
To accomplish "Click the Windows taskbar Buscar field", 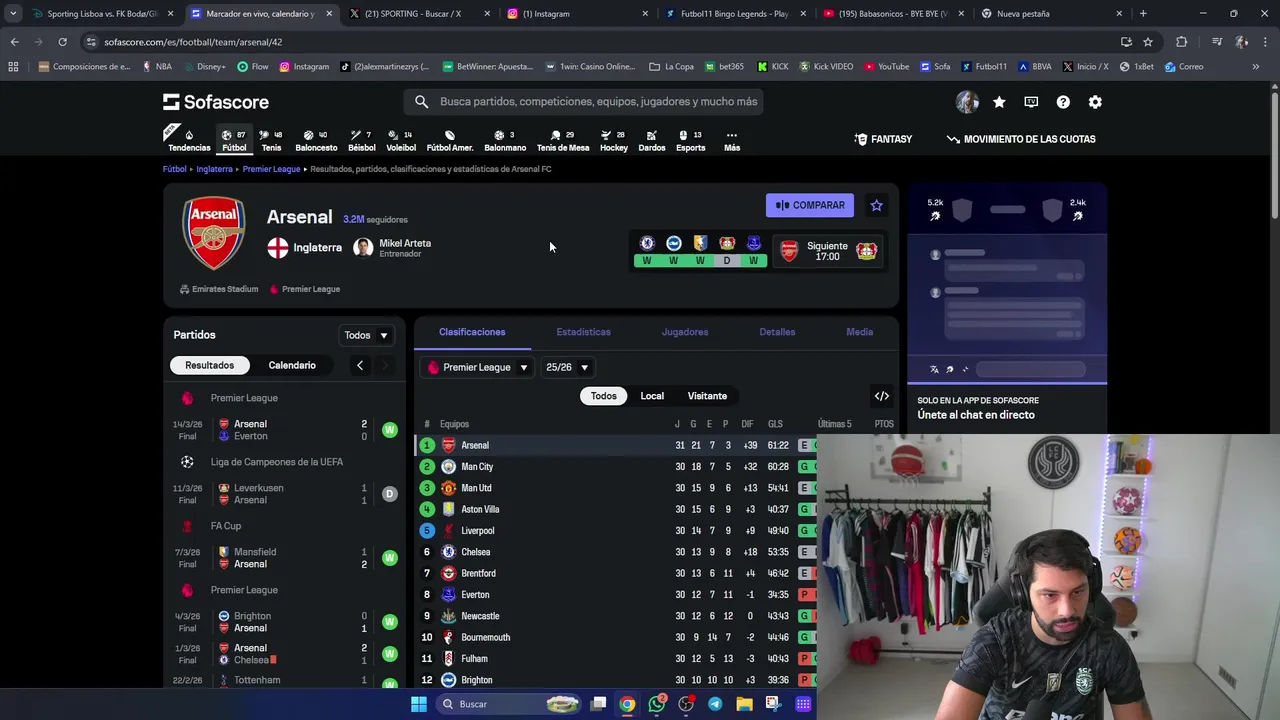I will click(507, 704).
